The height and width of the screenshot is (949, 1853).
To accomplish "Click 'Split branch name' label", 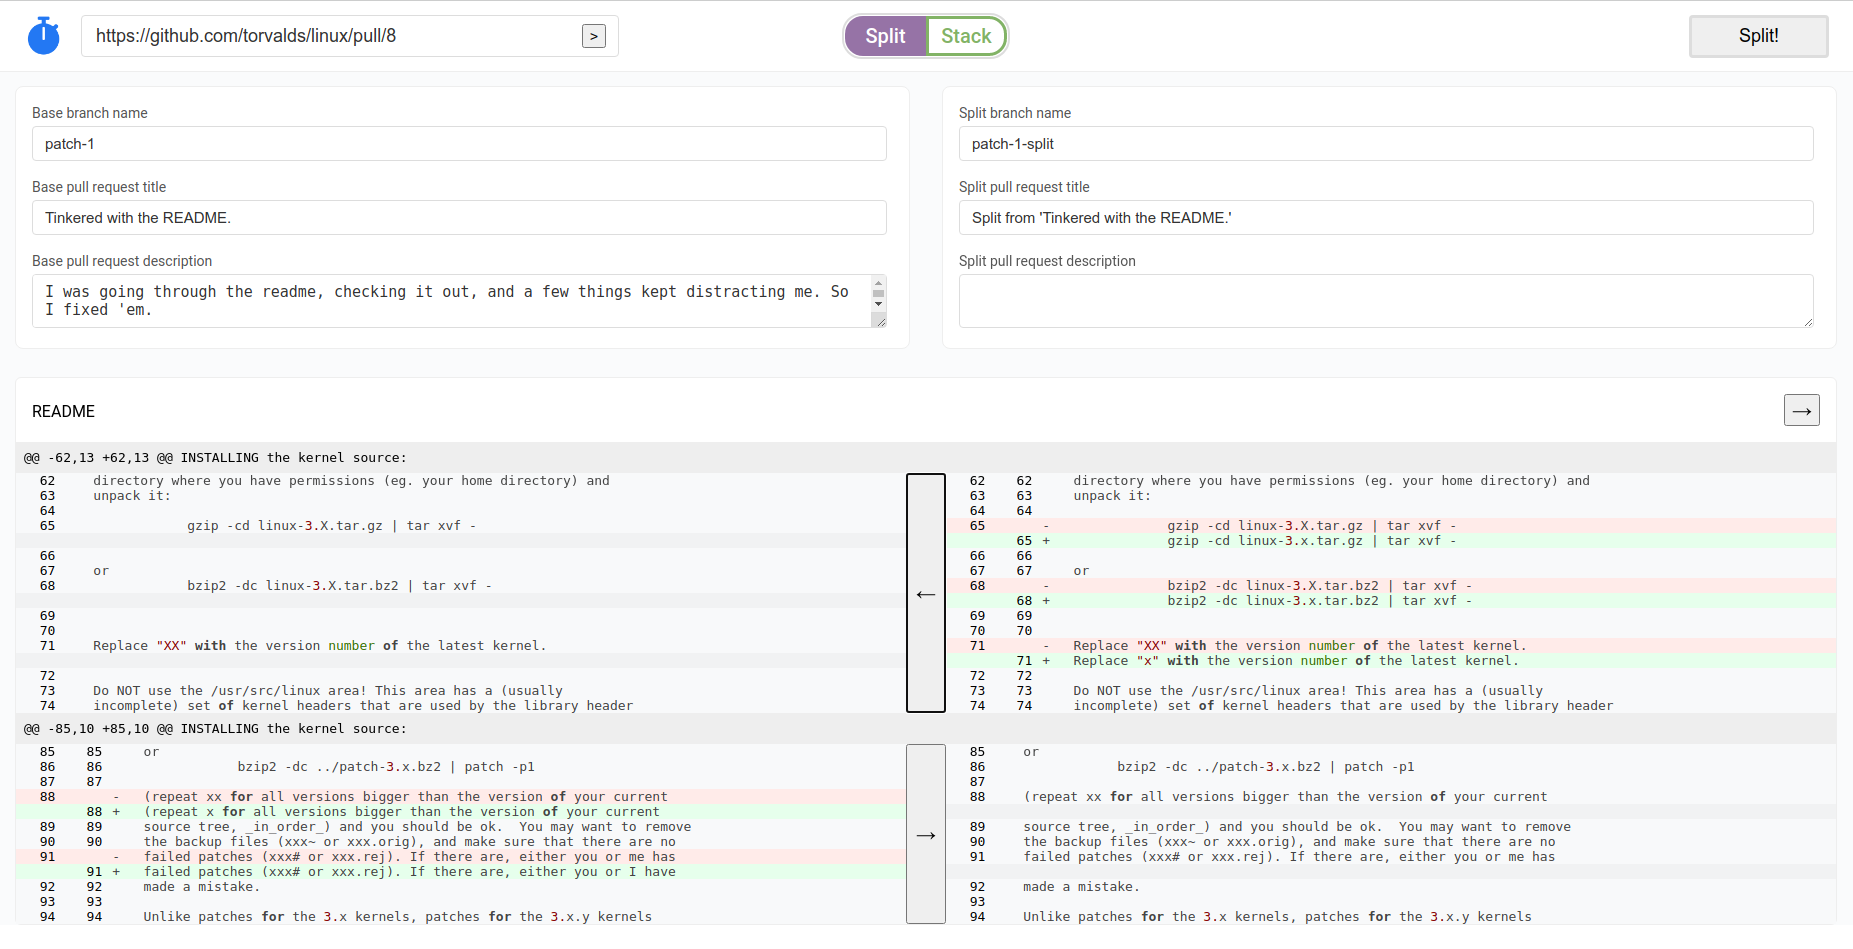I will click(x=1015, y=113).
